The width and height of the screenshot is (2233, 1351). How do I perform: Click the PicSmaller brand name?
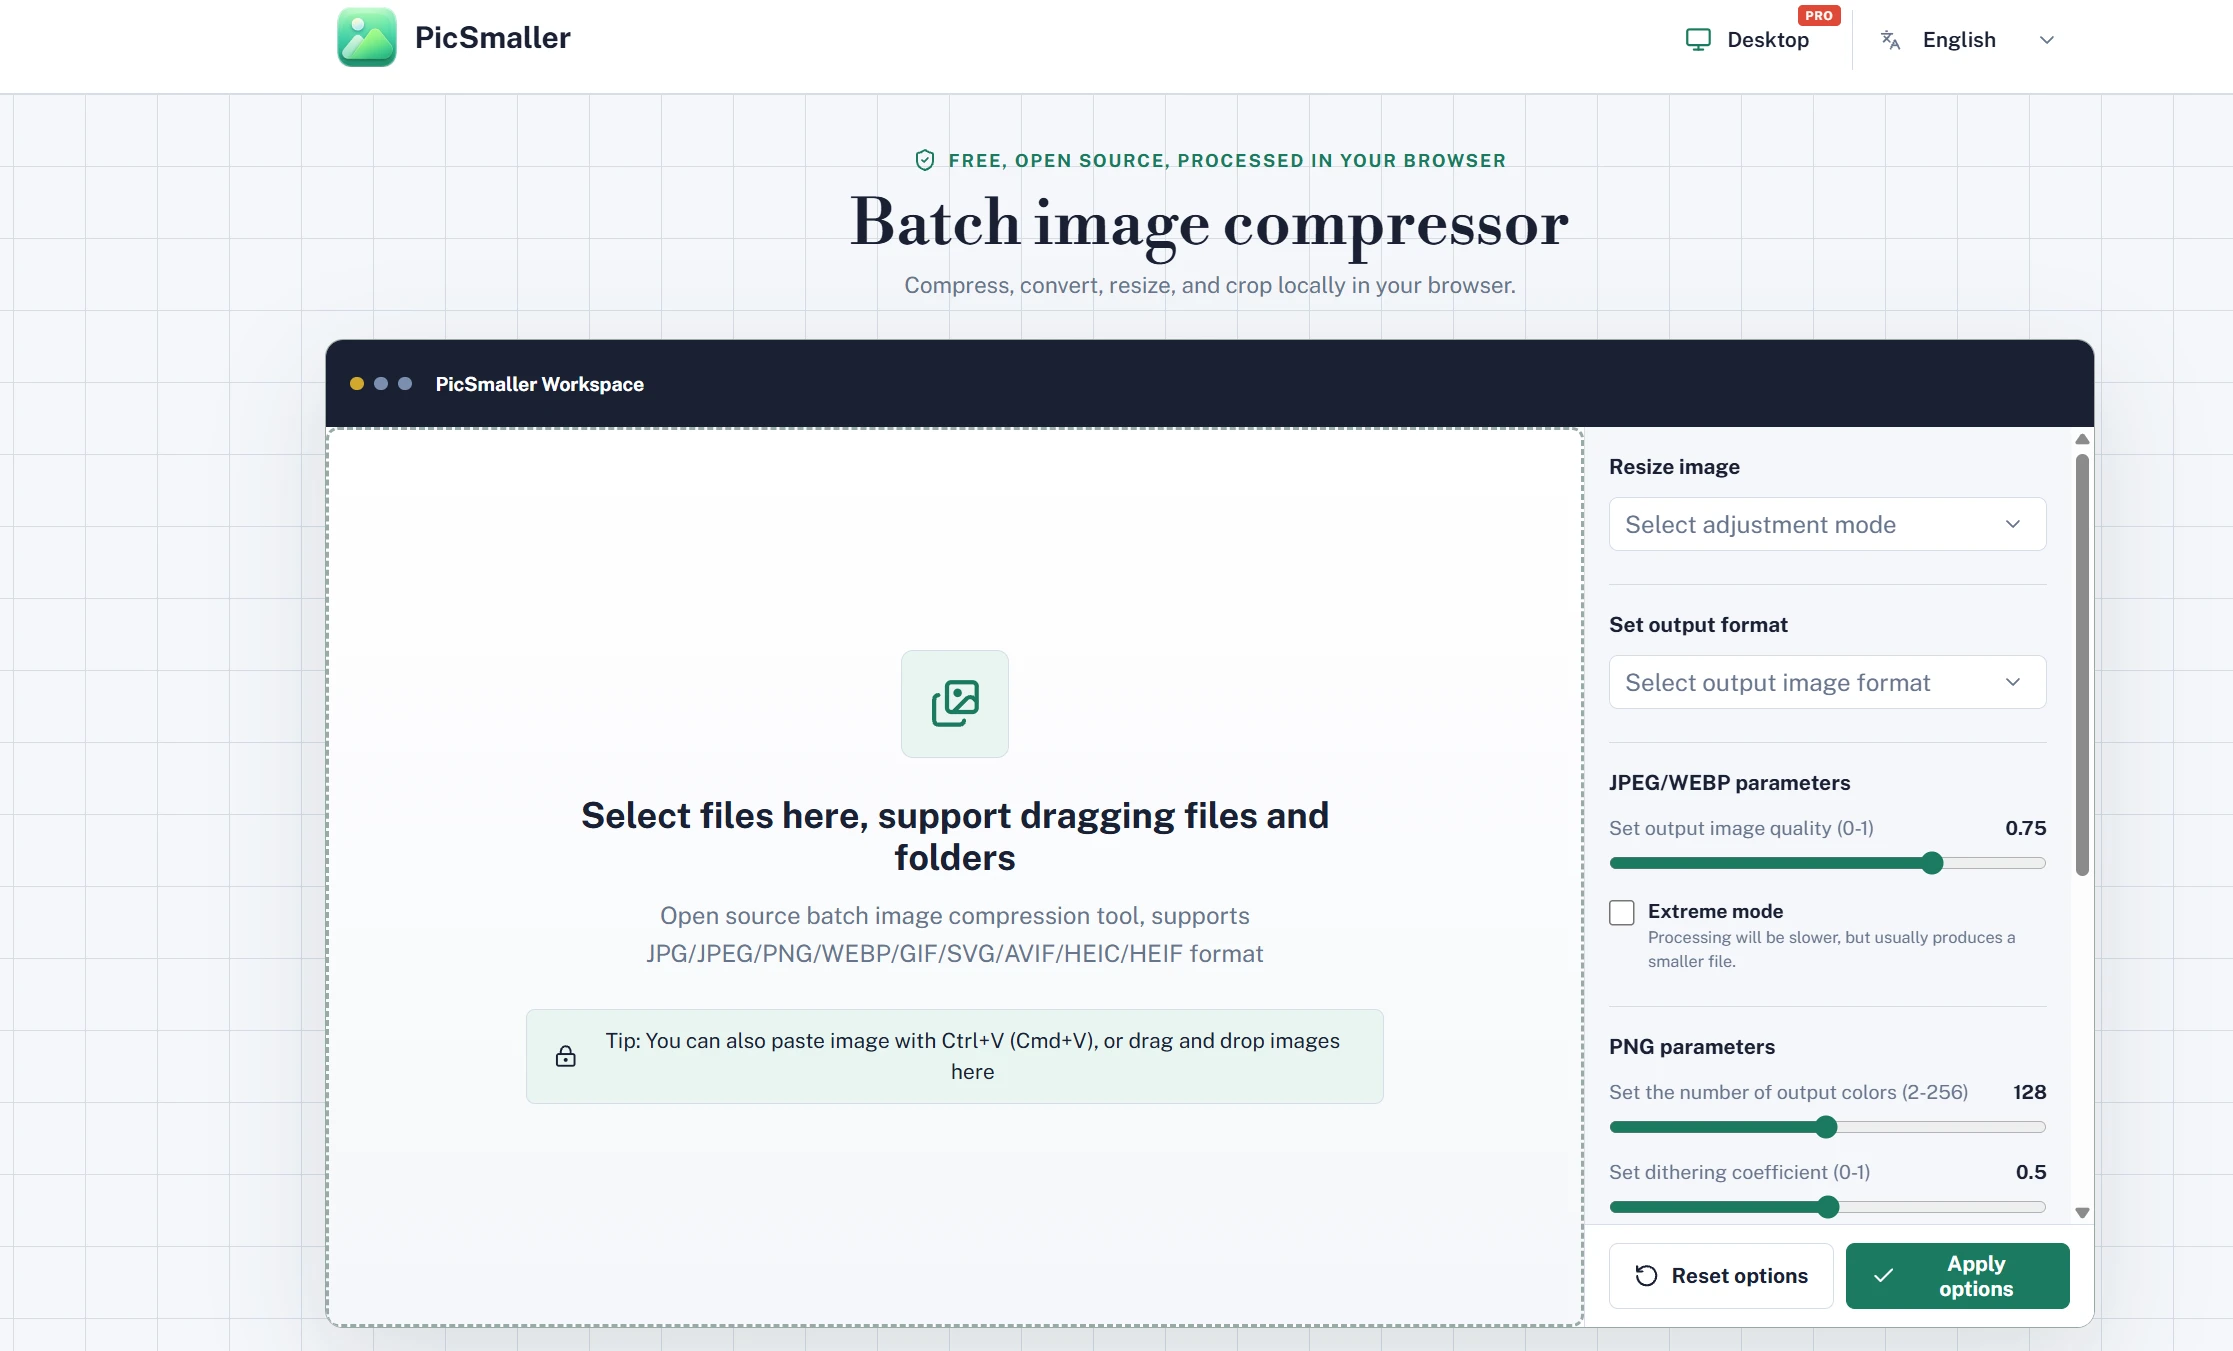pos(493,37)
